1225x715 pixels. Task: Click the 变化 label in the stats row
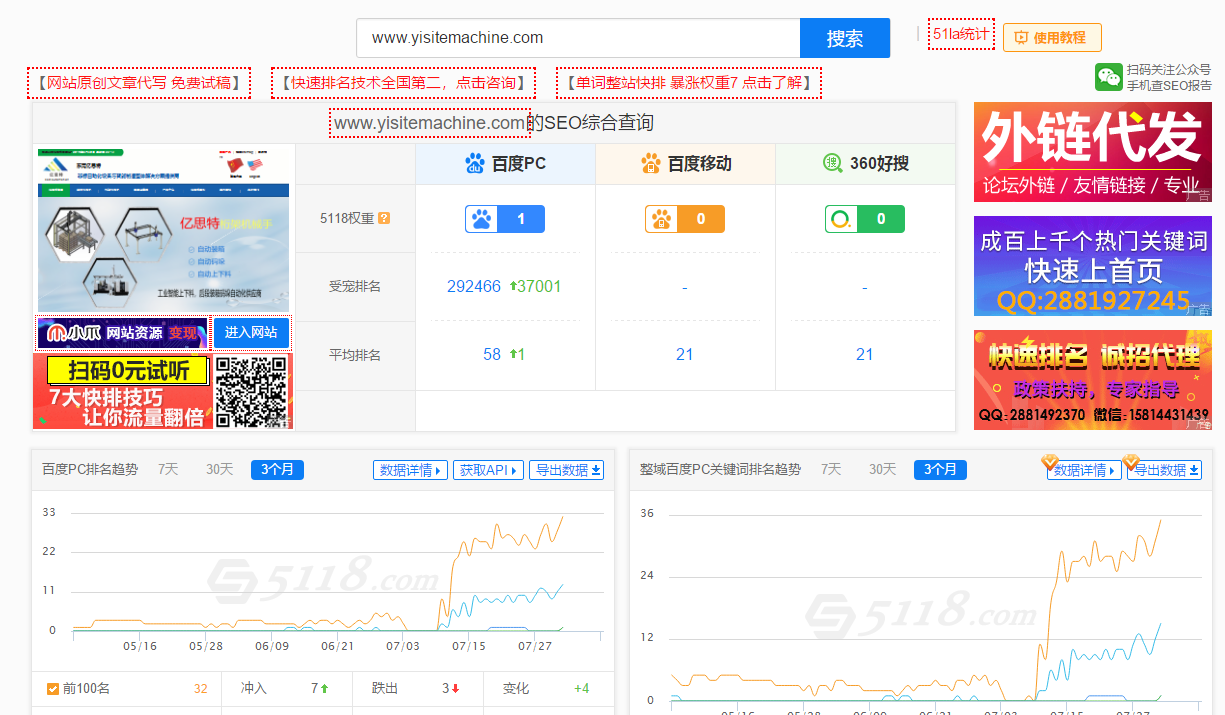point(516,689)
